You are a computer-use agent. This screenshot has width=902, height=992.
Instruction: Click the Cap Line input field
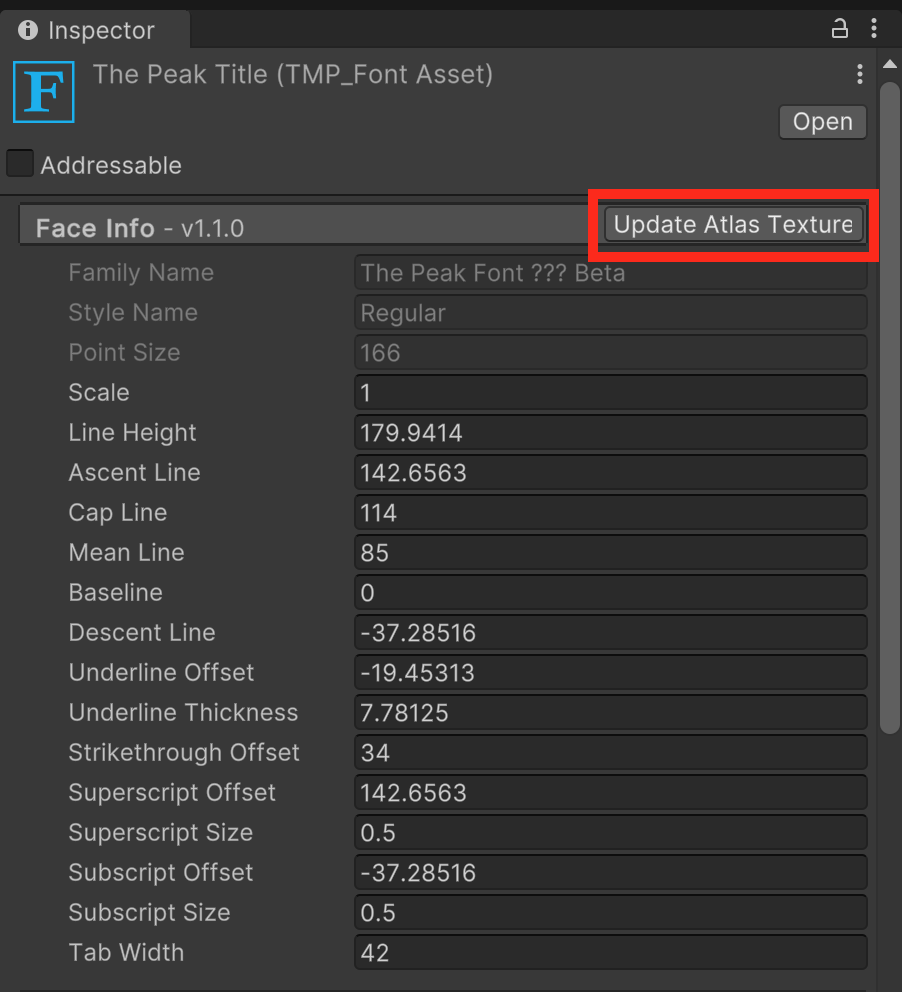click(610, 512)
